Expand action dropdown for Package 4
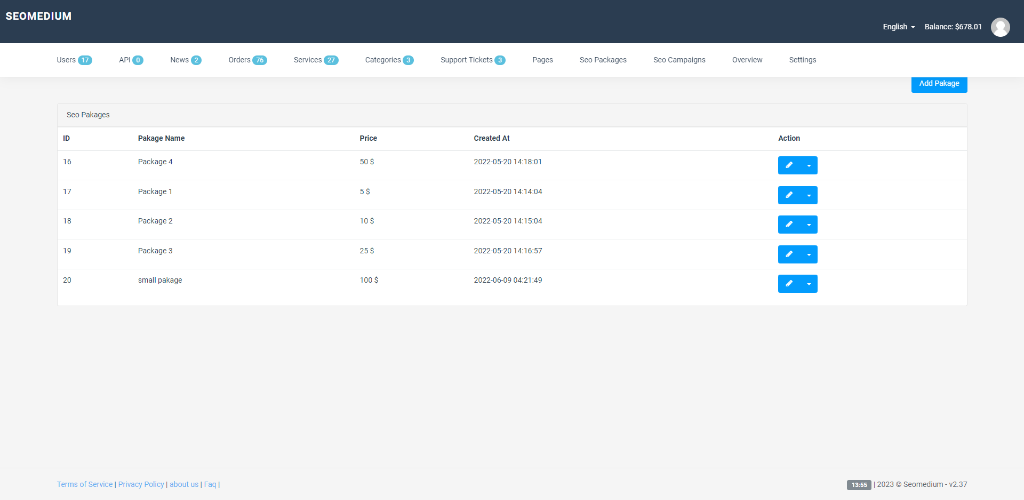1024x500 pixels. point(809,165)
